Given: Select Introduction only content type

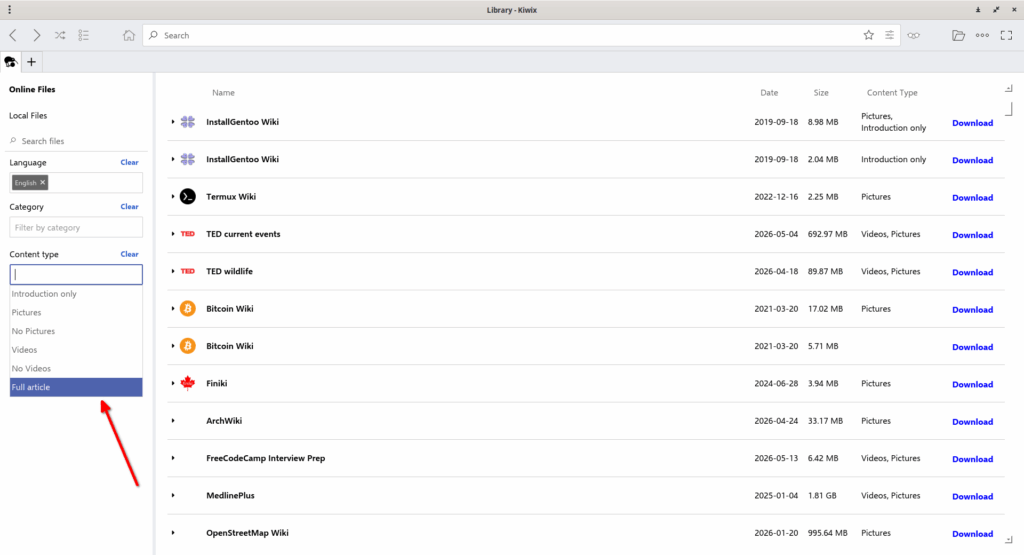Looking at the screenshot, I should click(x=76, y=294).
